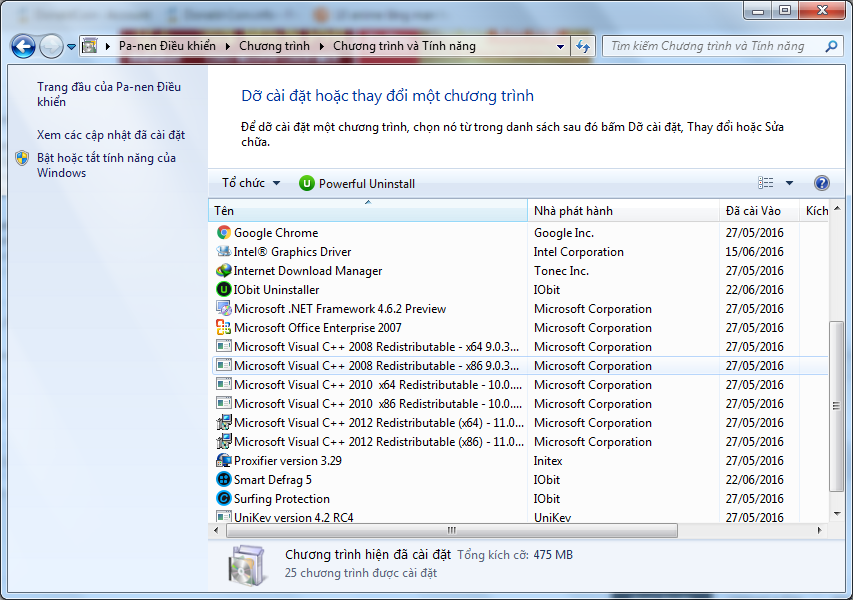This screenshot has height=600, width=853.
Task: Click the Visual C++ 2010 x86 row icon
Action: tap(224, 403)
